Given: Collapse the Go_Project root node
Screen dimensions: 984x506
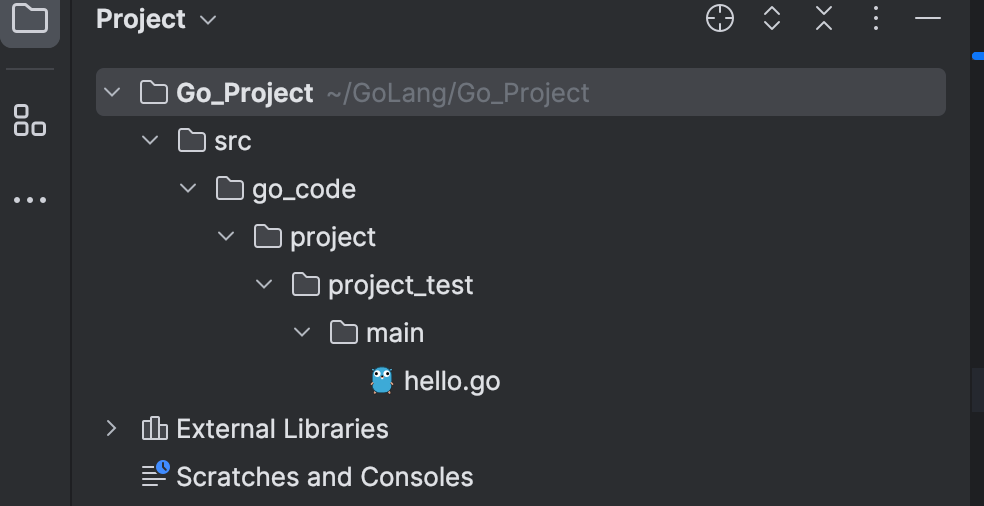Looking at the screenshot, I should coord(112,93).
